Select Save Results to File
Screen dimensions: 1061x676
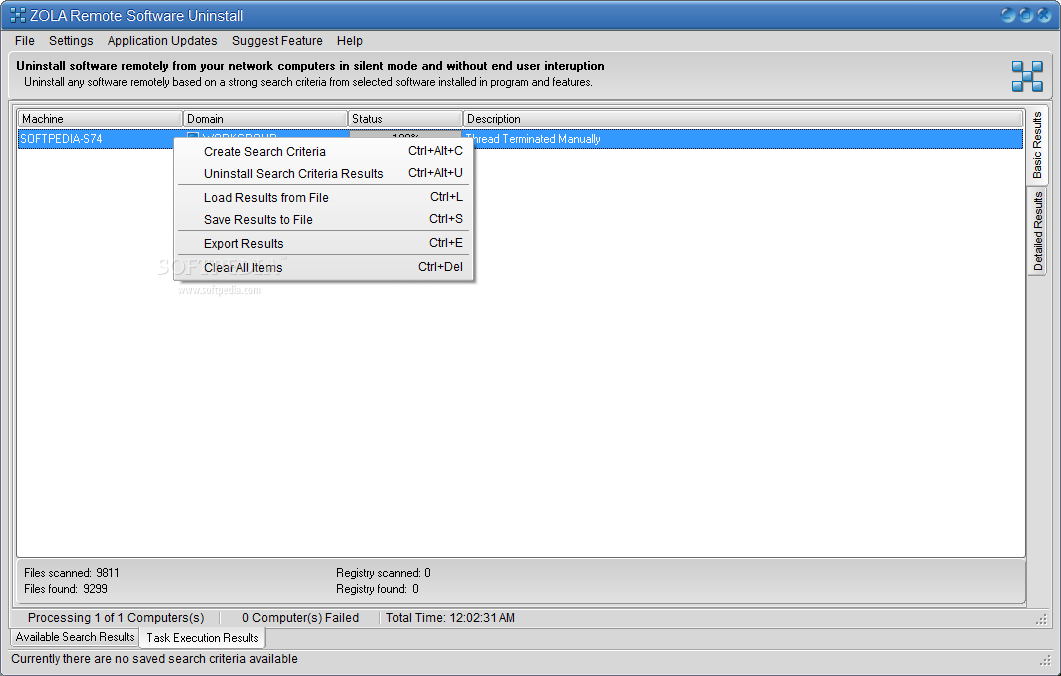click(x=323, y=219)
